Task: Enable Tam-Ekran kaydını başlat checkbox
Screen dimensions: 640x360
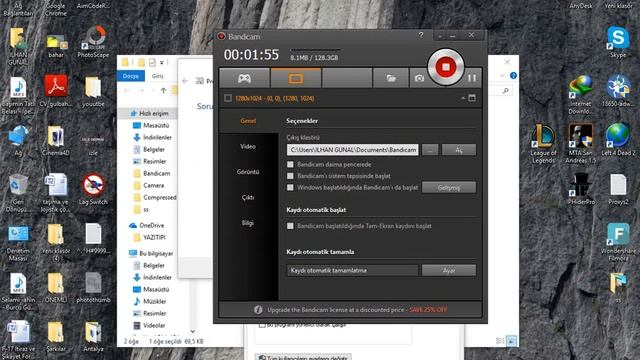Action: [x=290, y=226]
